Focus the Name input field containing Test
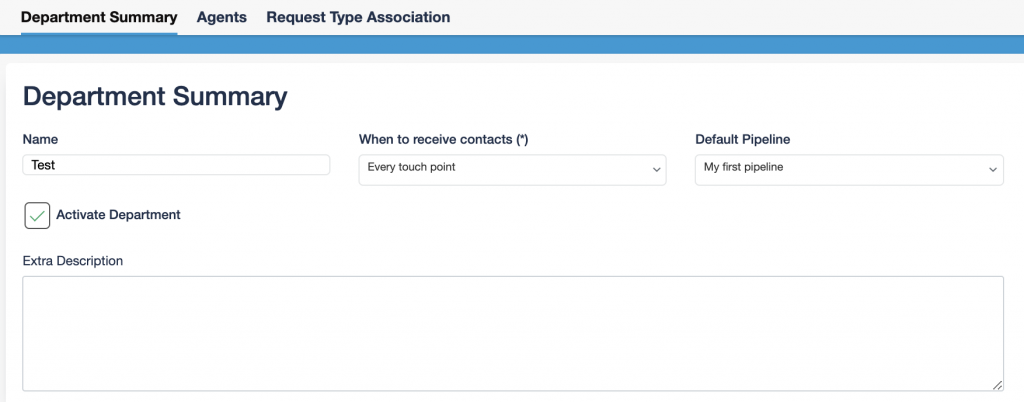Screen dimensions: 1024x402 (x=176, y=165)
